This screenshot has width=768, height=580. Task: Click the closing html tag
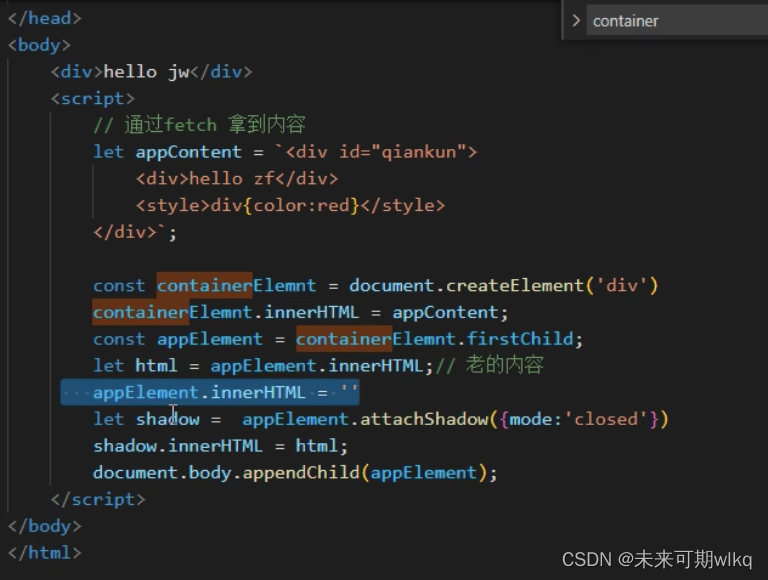(45, 553)
